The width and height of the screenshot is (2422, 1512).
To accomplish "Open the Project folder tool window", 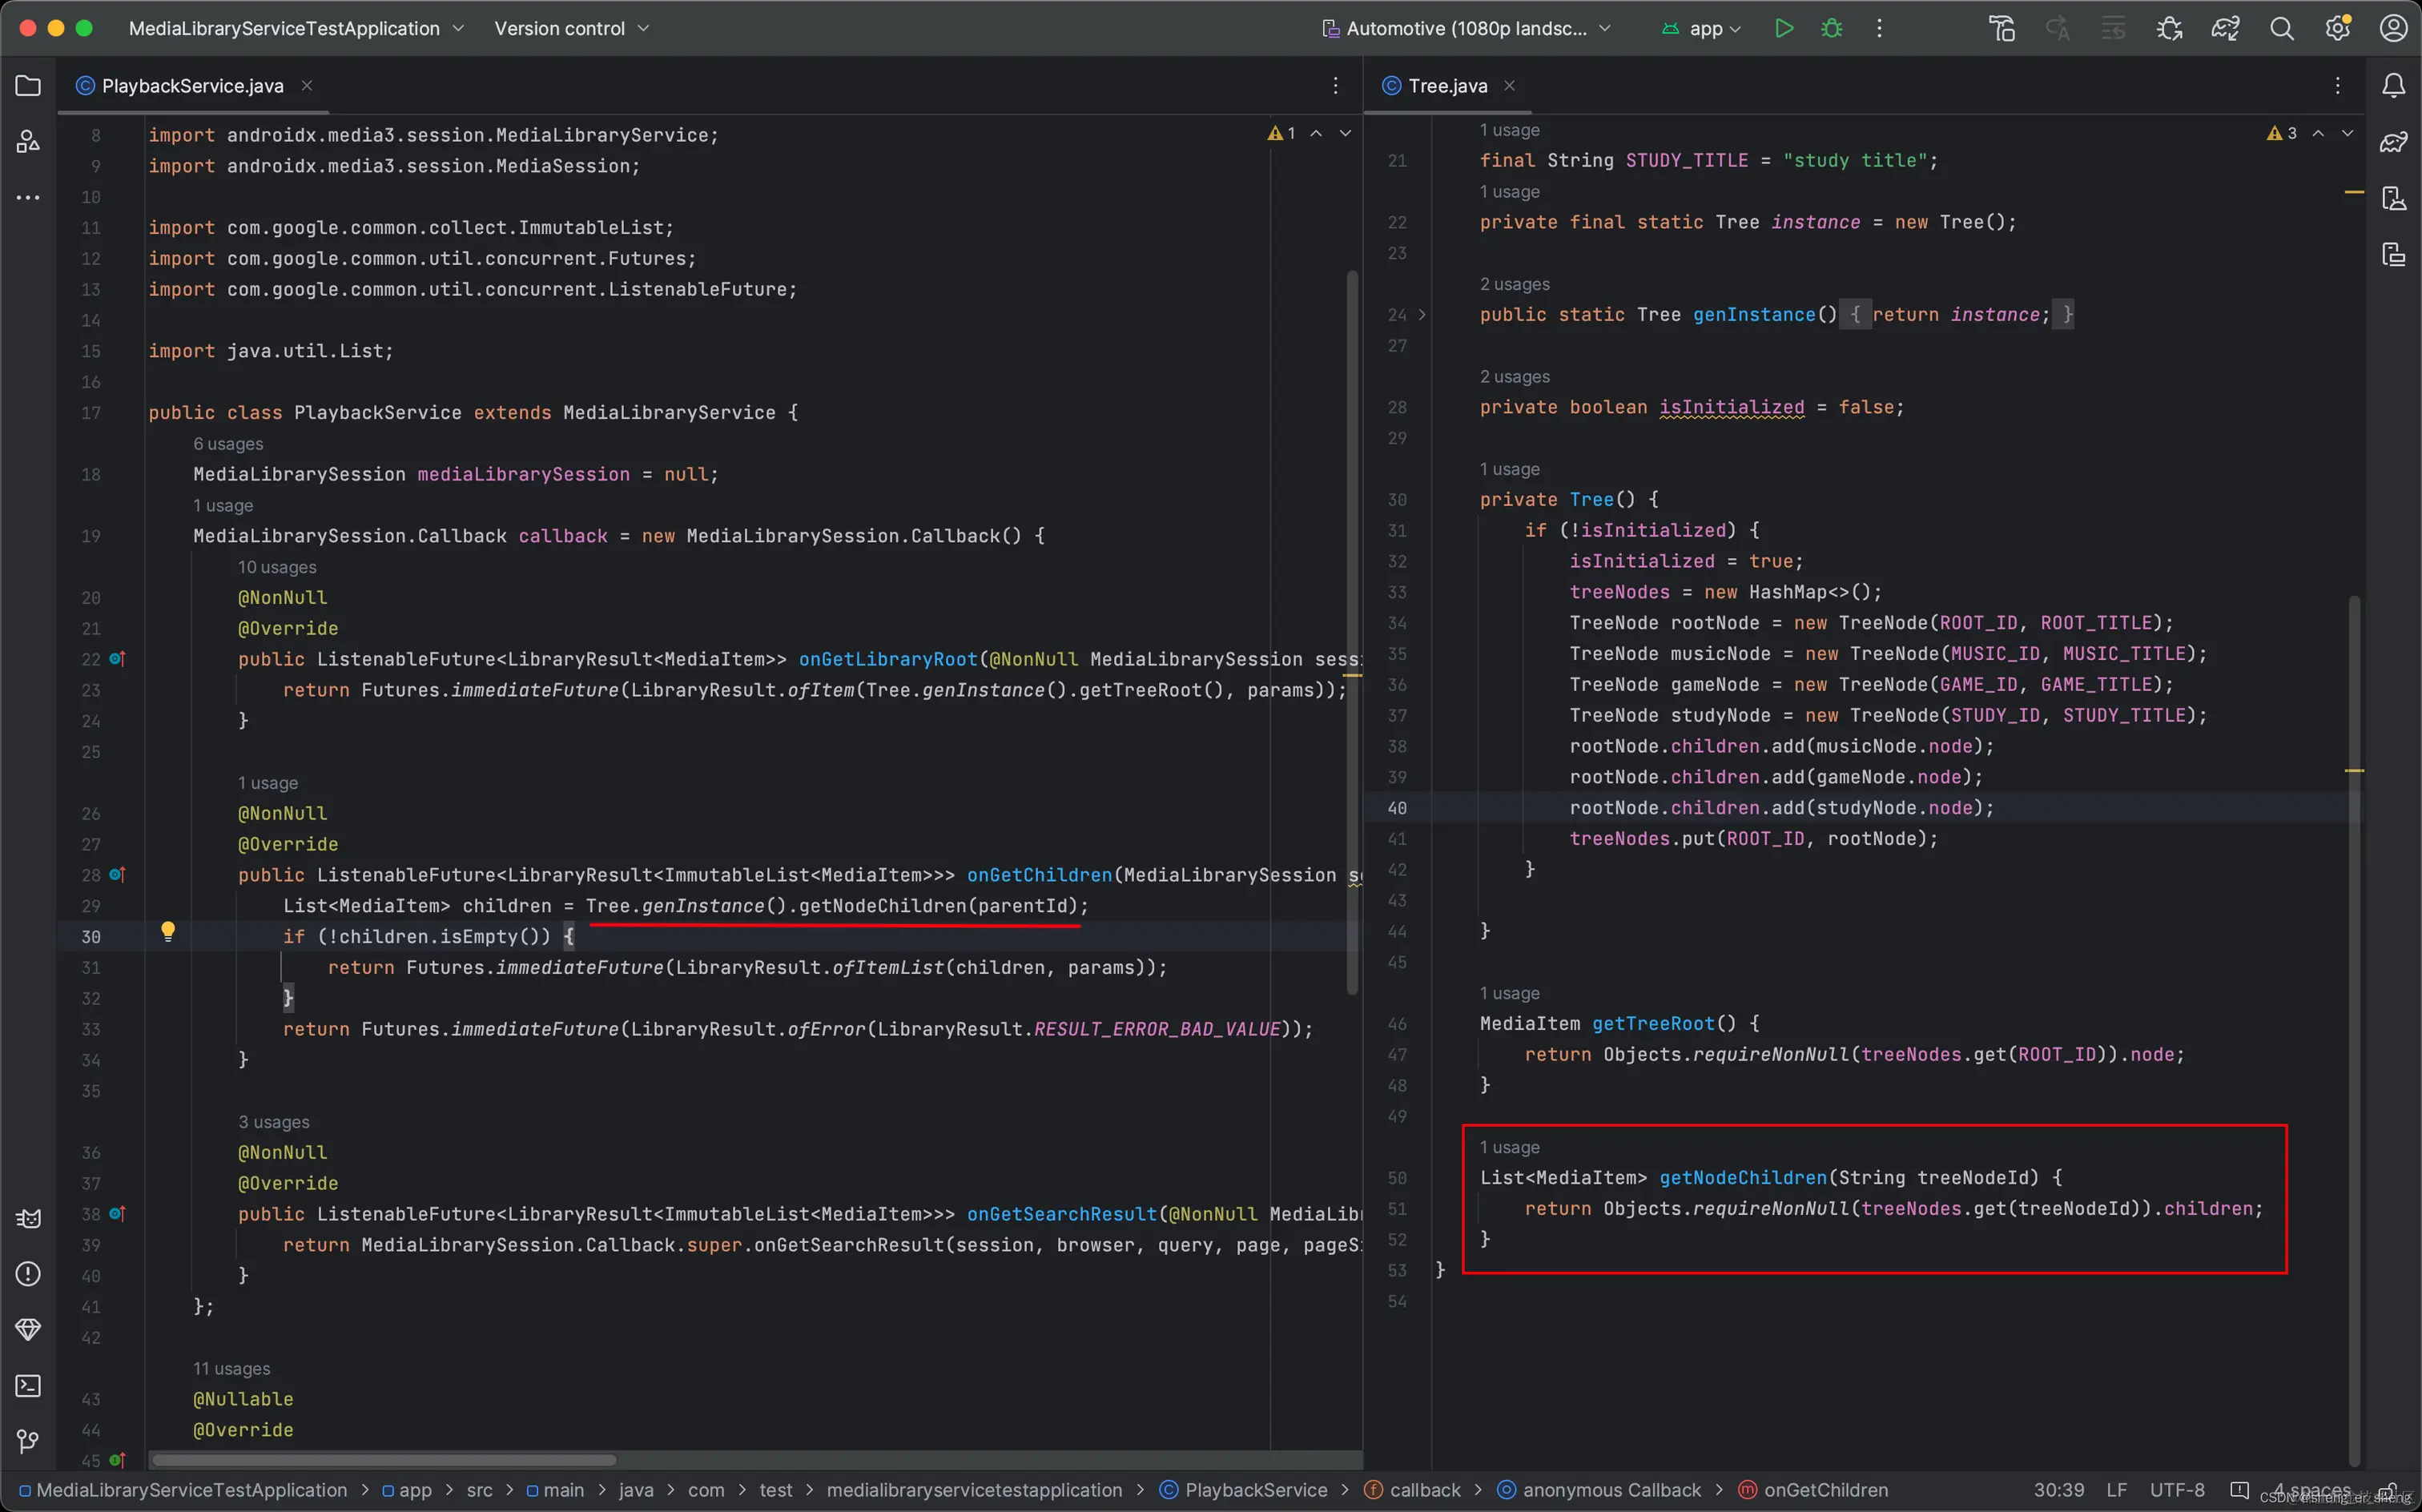I will 28,86.
